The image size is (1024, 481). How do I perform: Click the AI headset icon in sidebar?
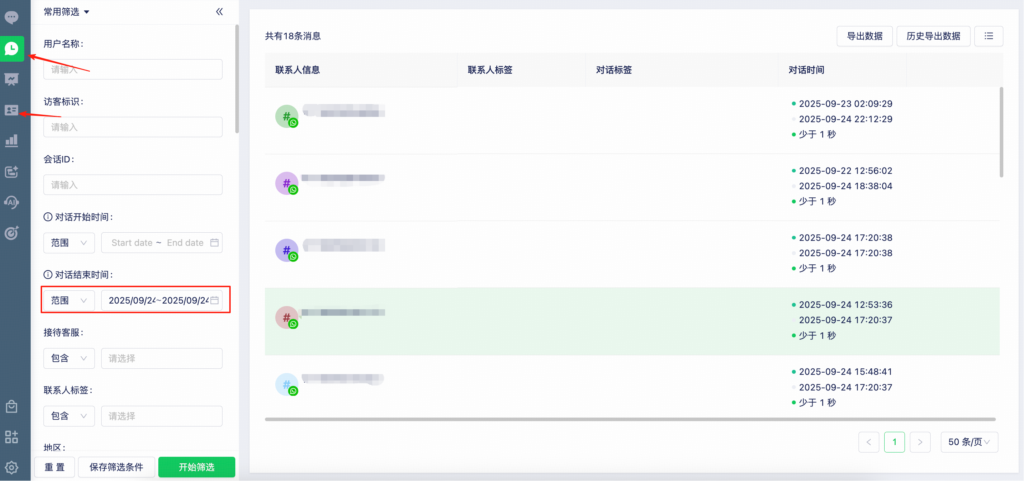coord(12,202)
